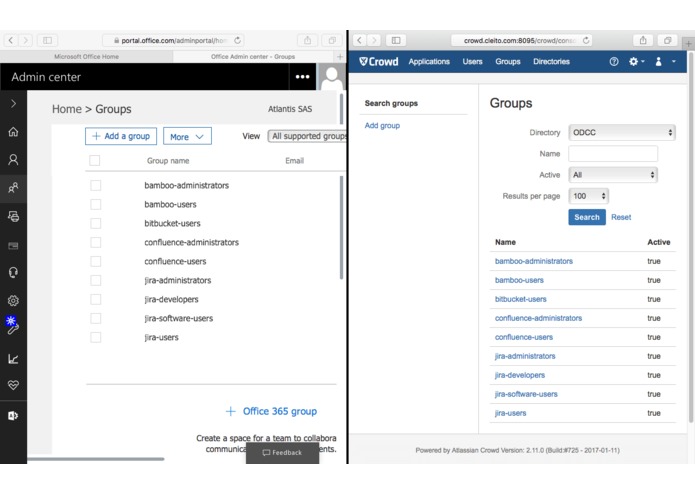Check the jira-software-users group checkbox
695x494 pixels.
95,318
